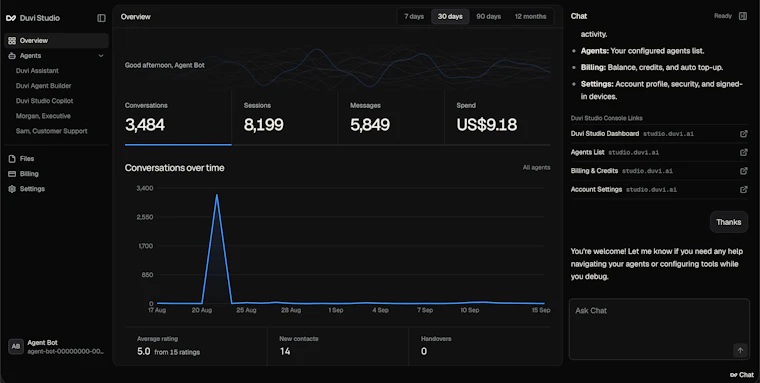Click the Average rating 5.0 value
The image size is (760, 383).
(143, 351)
